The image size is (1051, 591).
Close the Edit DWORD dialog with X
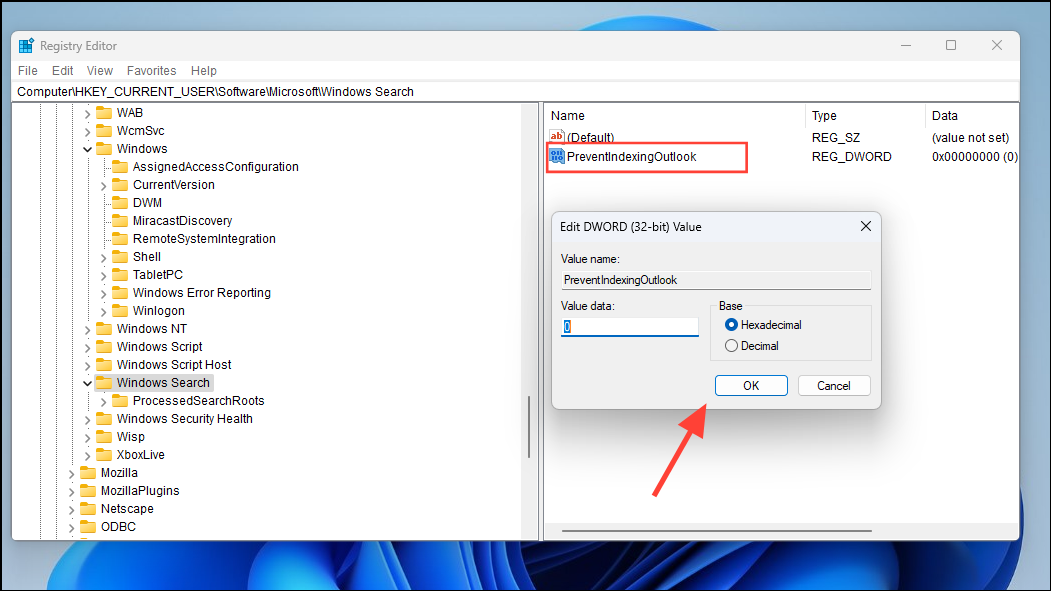coord(866,226)
